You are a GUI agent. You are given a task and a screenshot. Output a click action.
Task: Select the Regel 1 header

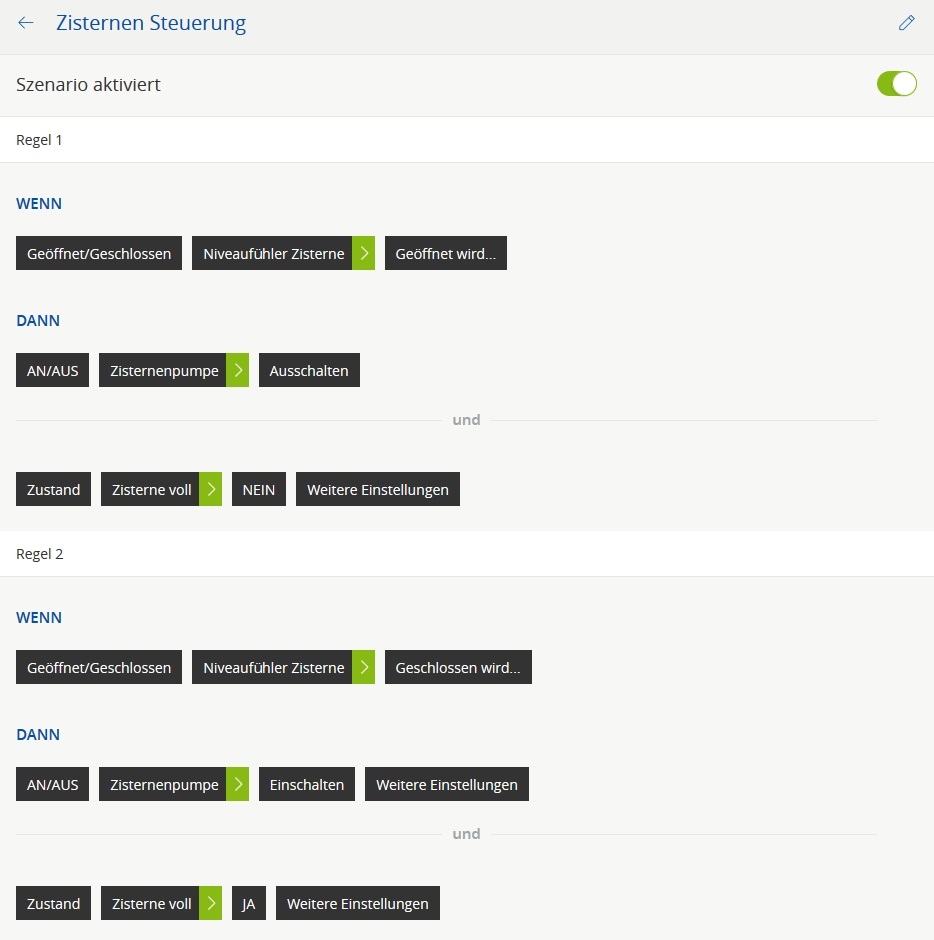(40, 140)
